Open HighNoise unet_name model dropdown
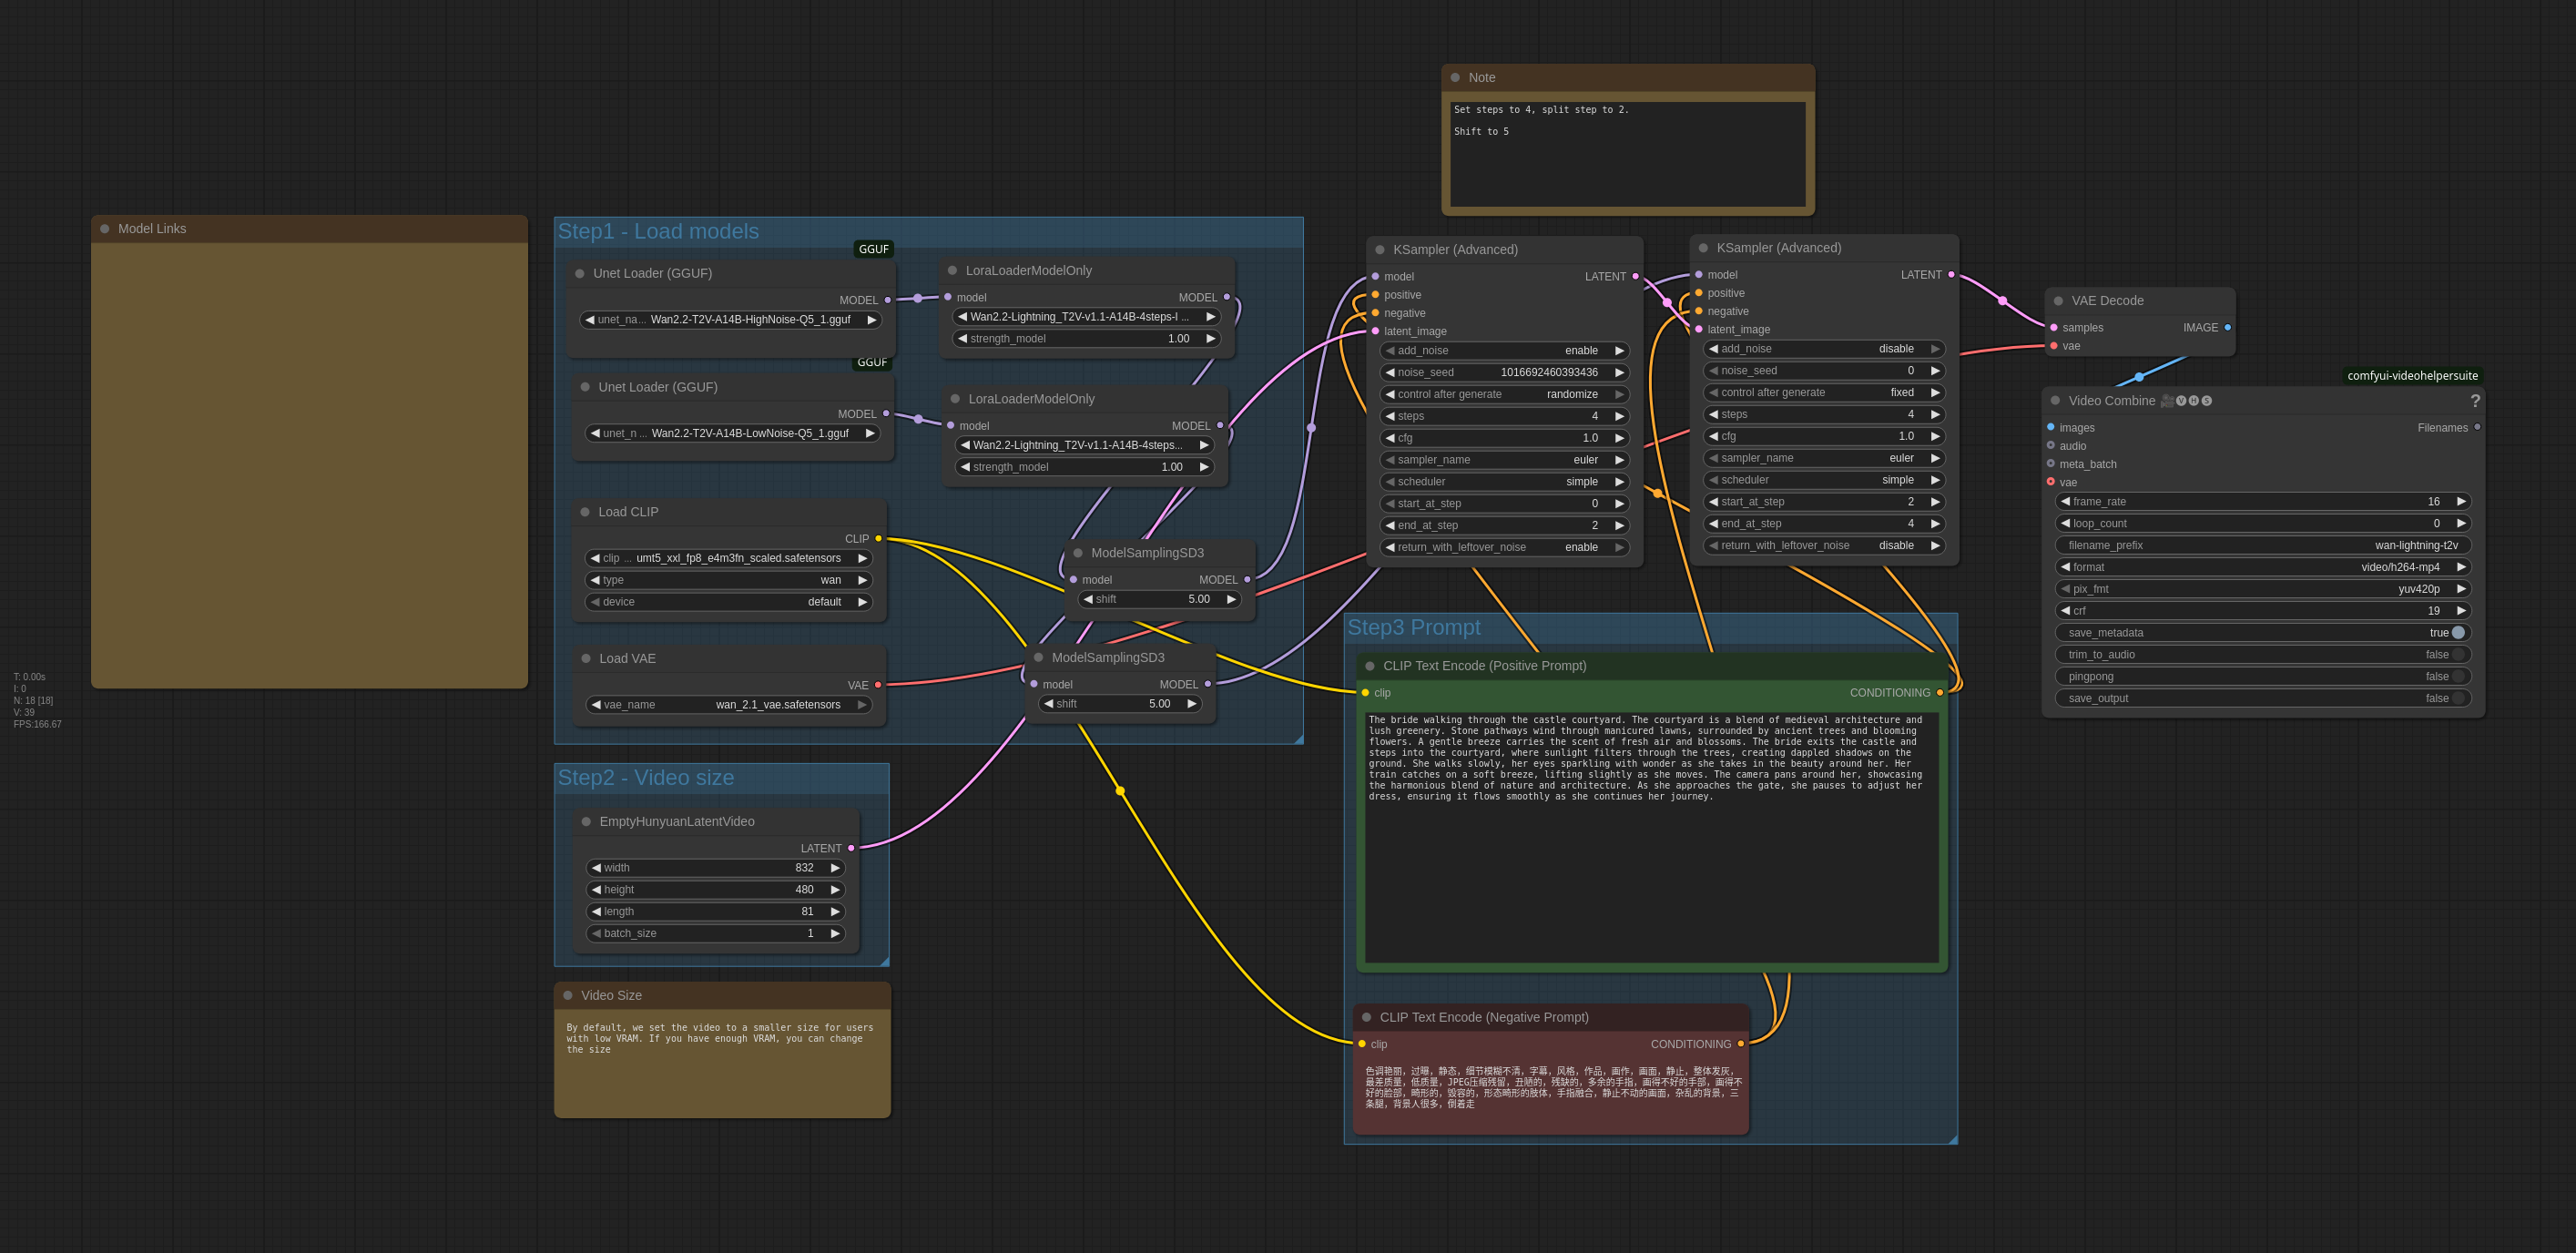 click(x=730, y=320)
